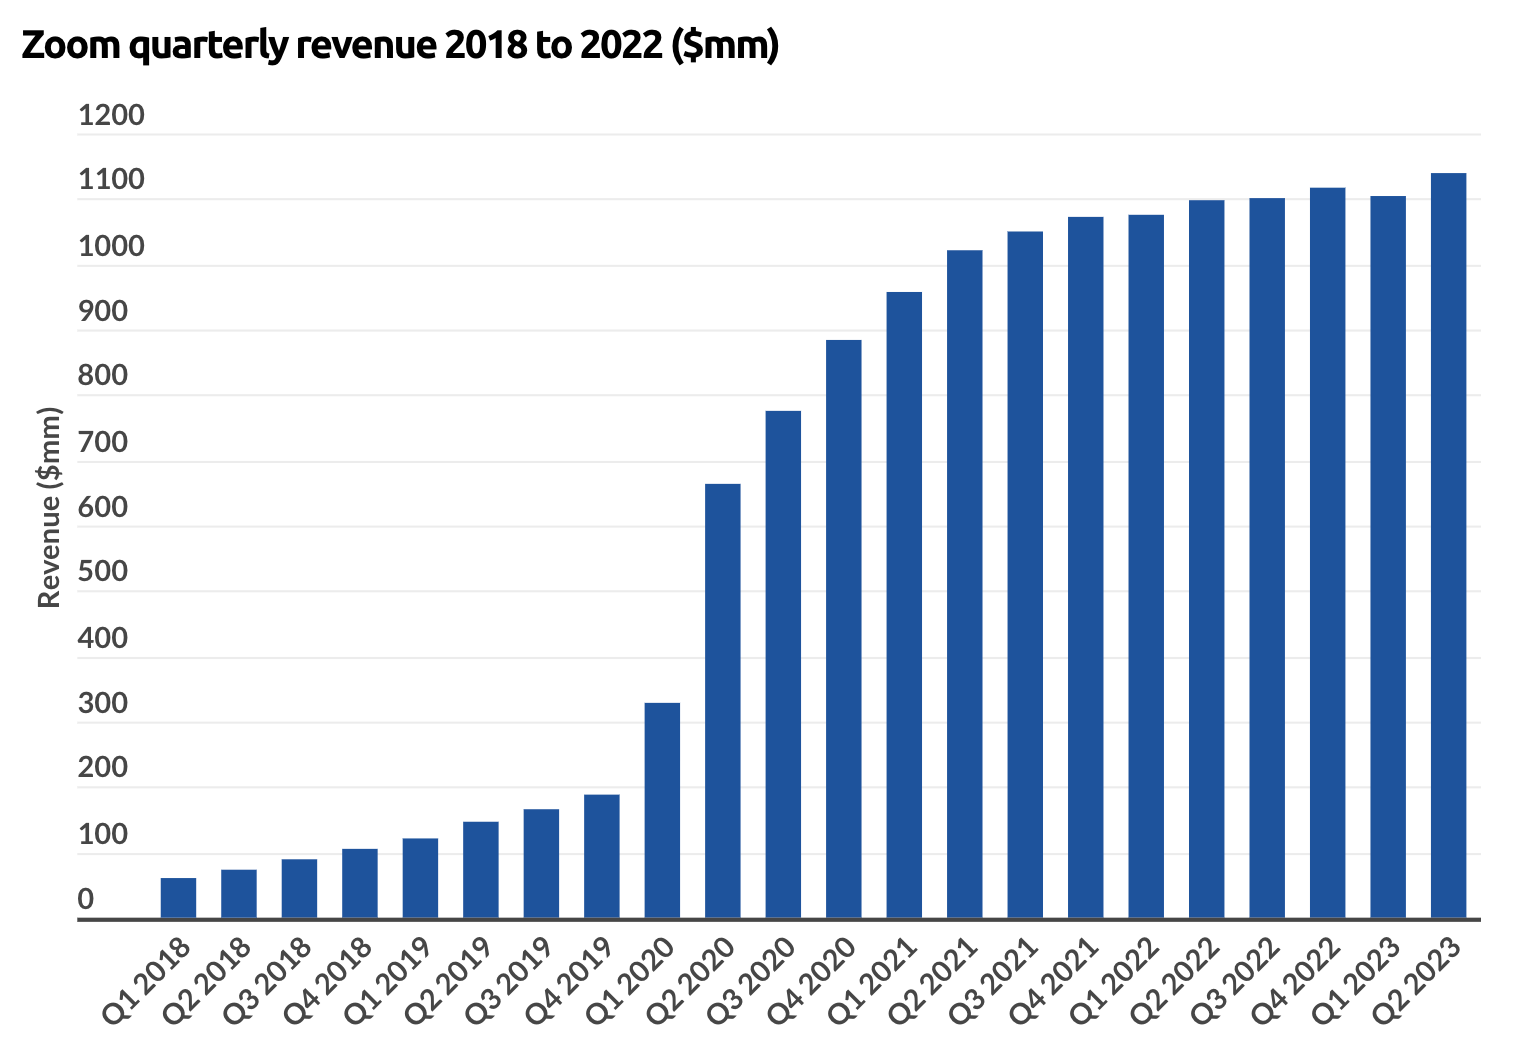Select the Q4 2021 bar
Viewport: 1520px width, 1048px height.
click(1086, 568)
